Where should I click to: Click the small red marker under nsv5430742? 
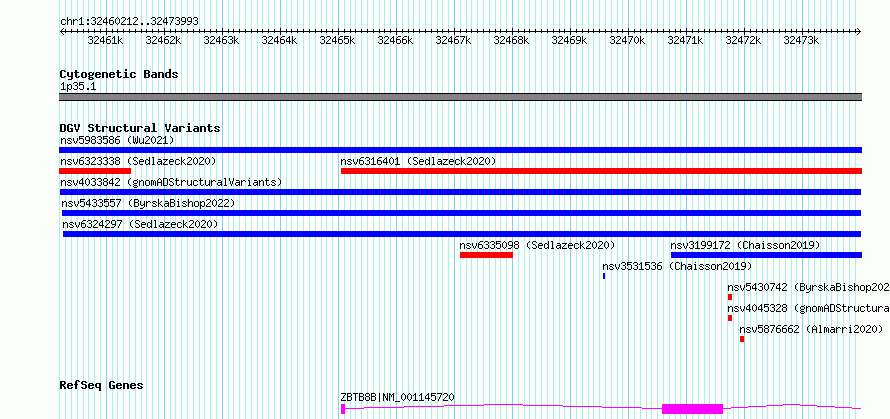tap(730, 297)
